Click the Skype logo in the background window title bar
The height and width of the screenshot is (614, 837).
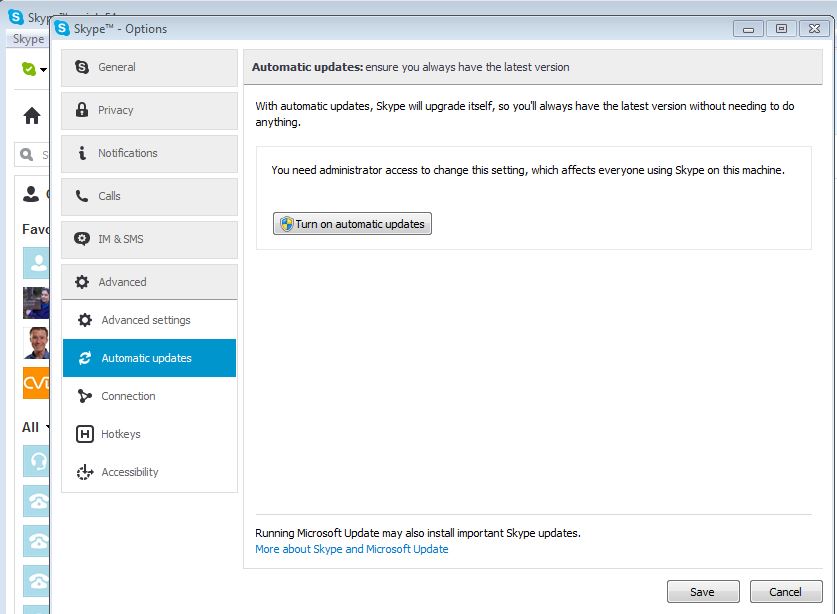pyautogui.click(x=16, y=17)
